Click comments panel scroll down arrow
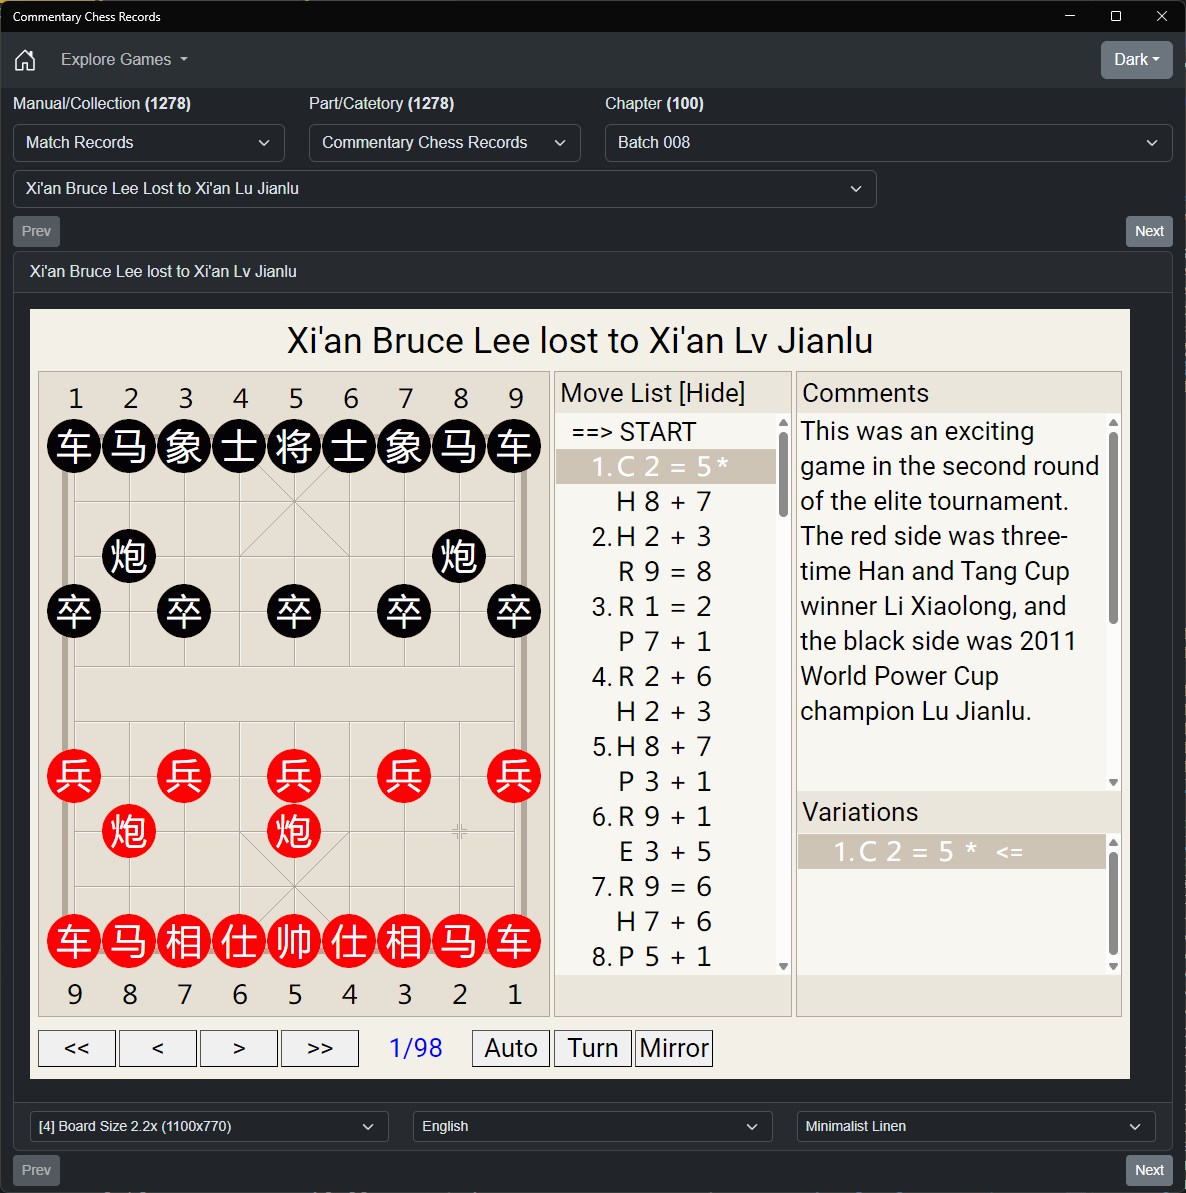The height and width of the screenshot is (1193, 1186). [x=1114, y=782]
